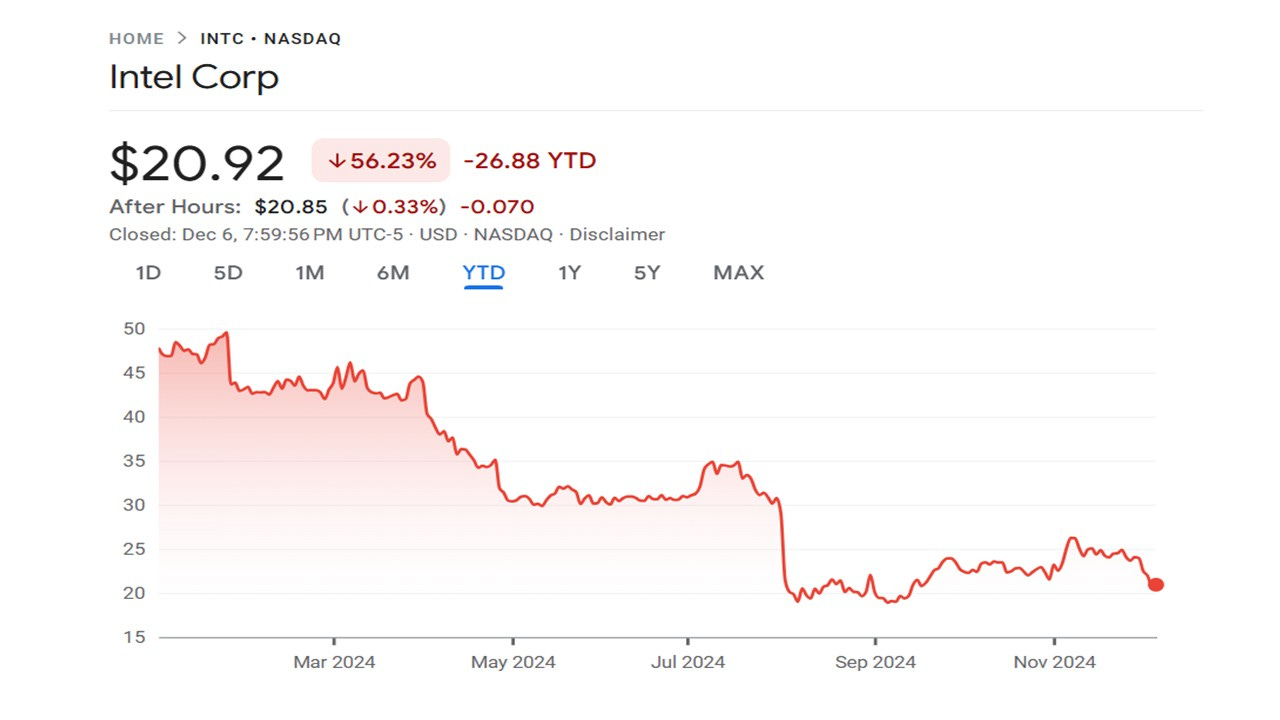Screen dimensions: 1280x720
Task: Select the YTD range tab
Action: [x=484, y=273]
